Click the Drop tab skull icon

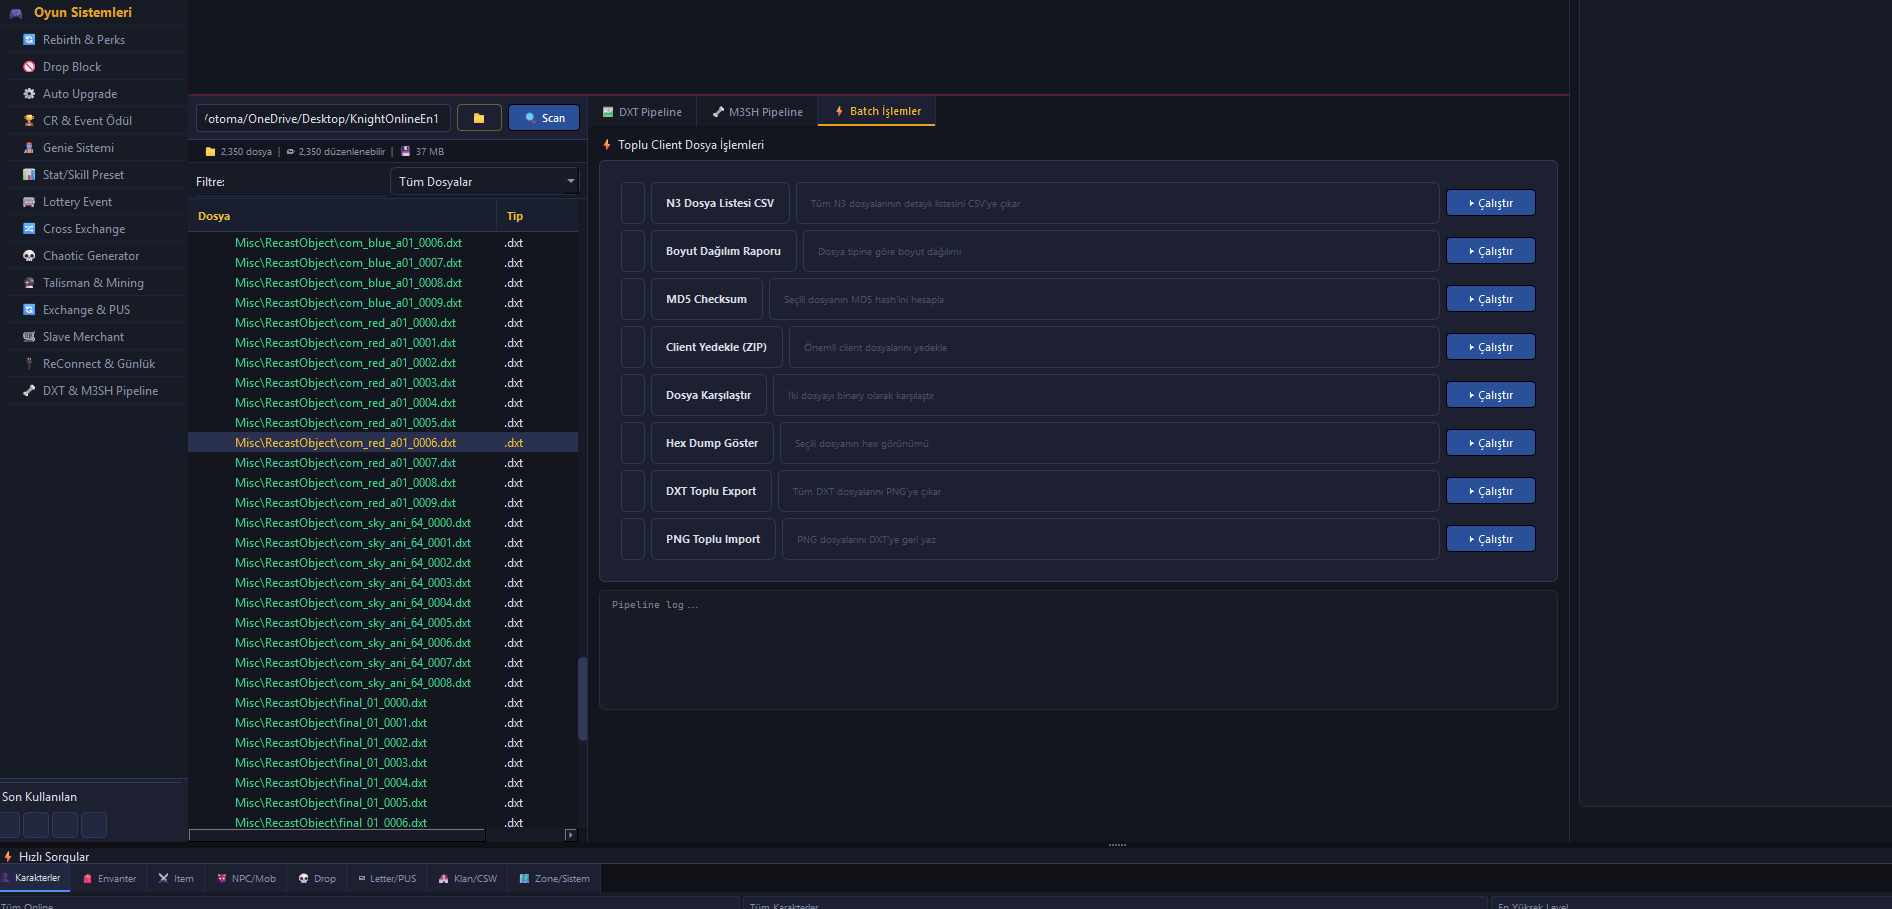click(304, 879)
